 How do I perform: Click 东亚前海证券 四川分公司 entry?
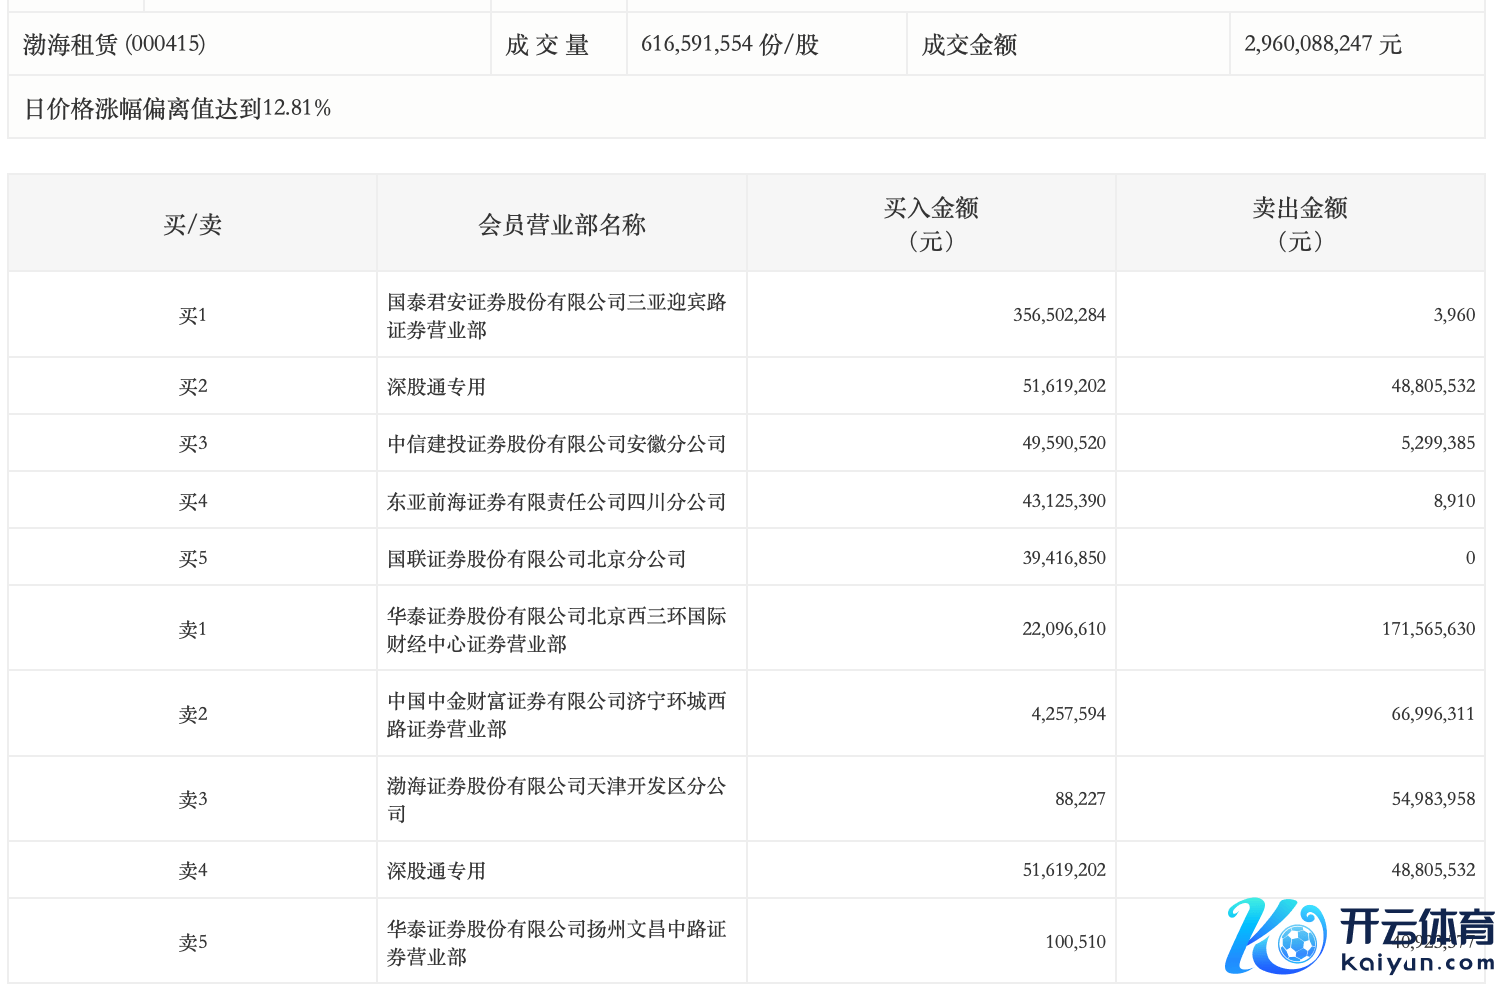tap(556, 501)
